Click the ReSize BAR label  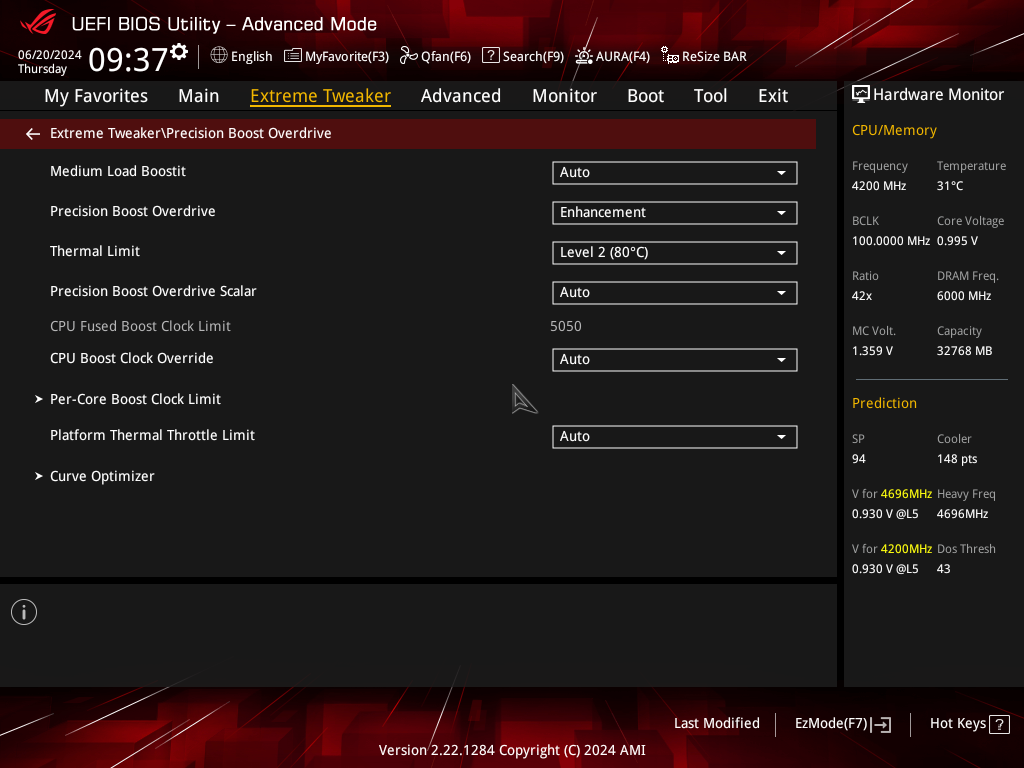pos(714,57)
